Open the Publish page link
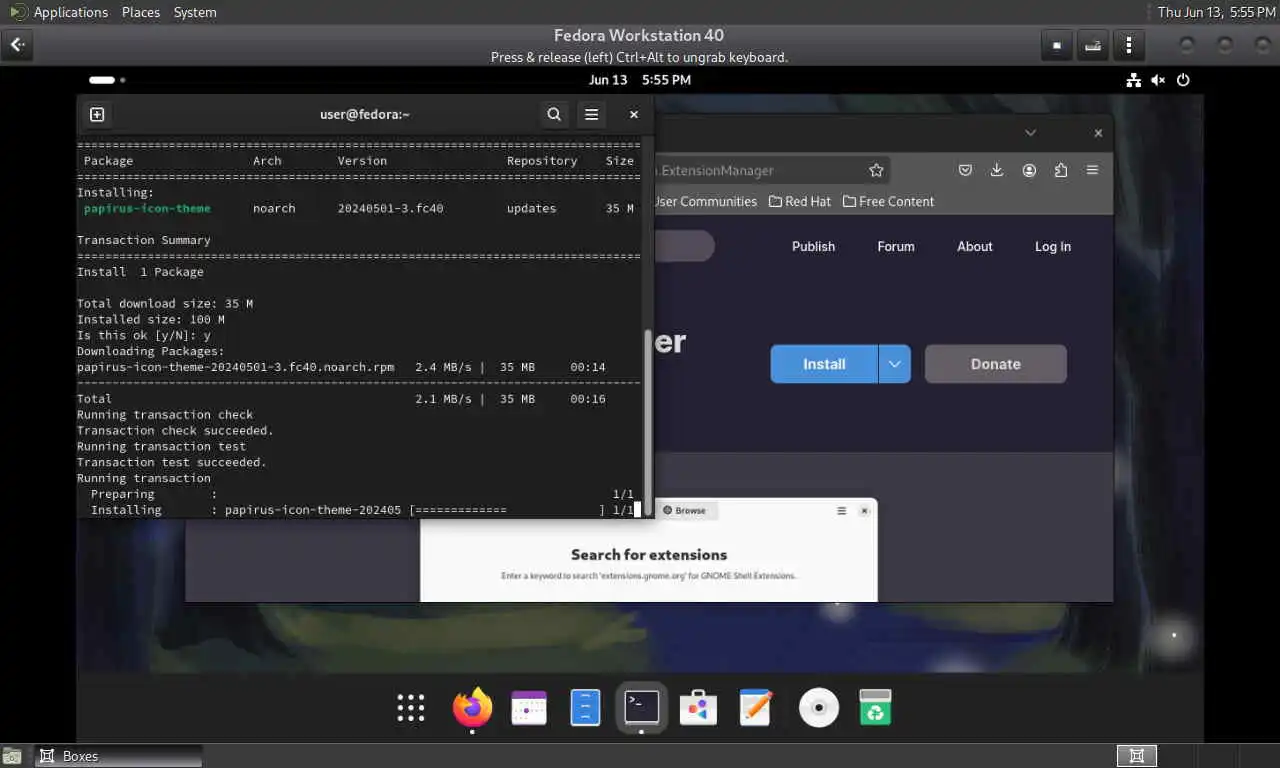1280x768 pixels. (813, 246)
